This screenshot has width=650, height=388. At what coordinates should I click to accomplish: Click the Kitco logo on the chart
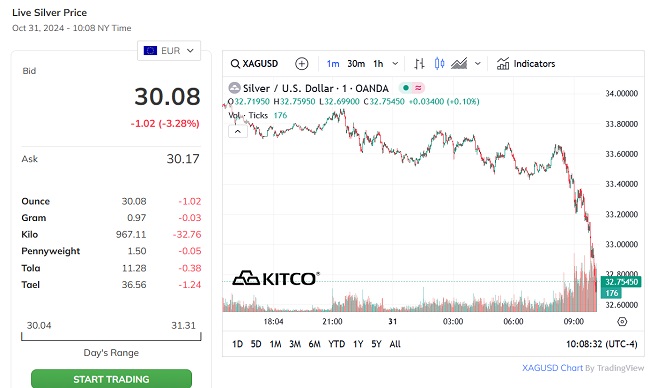276,278
